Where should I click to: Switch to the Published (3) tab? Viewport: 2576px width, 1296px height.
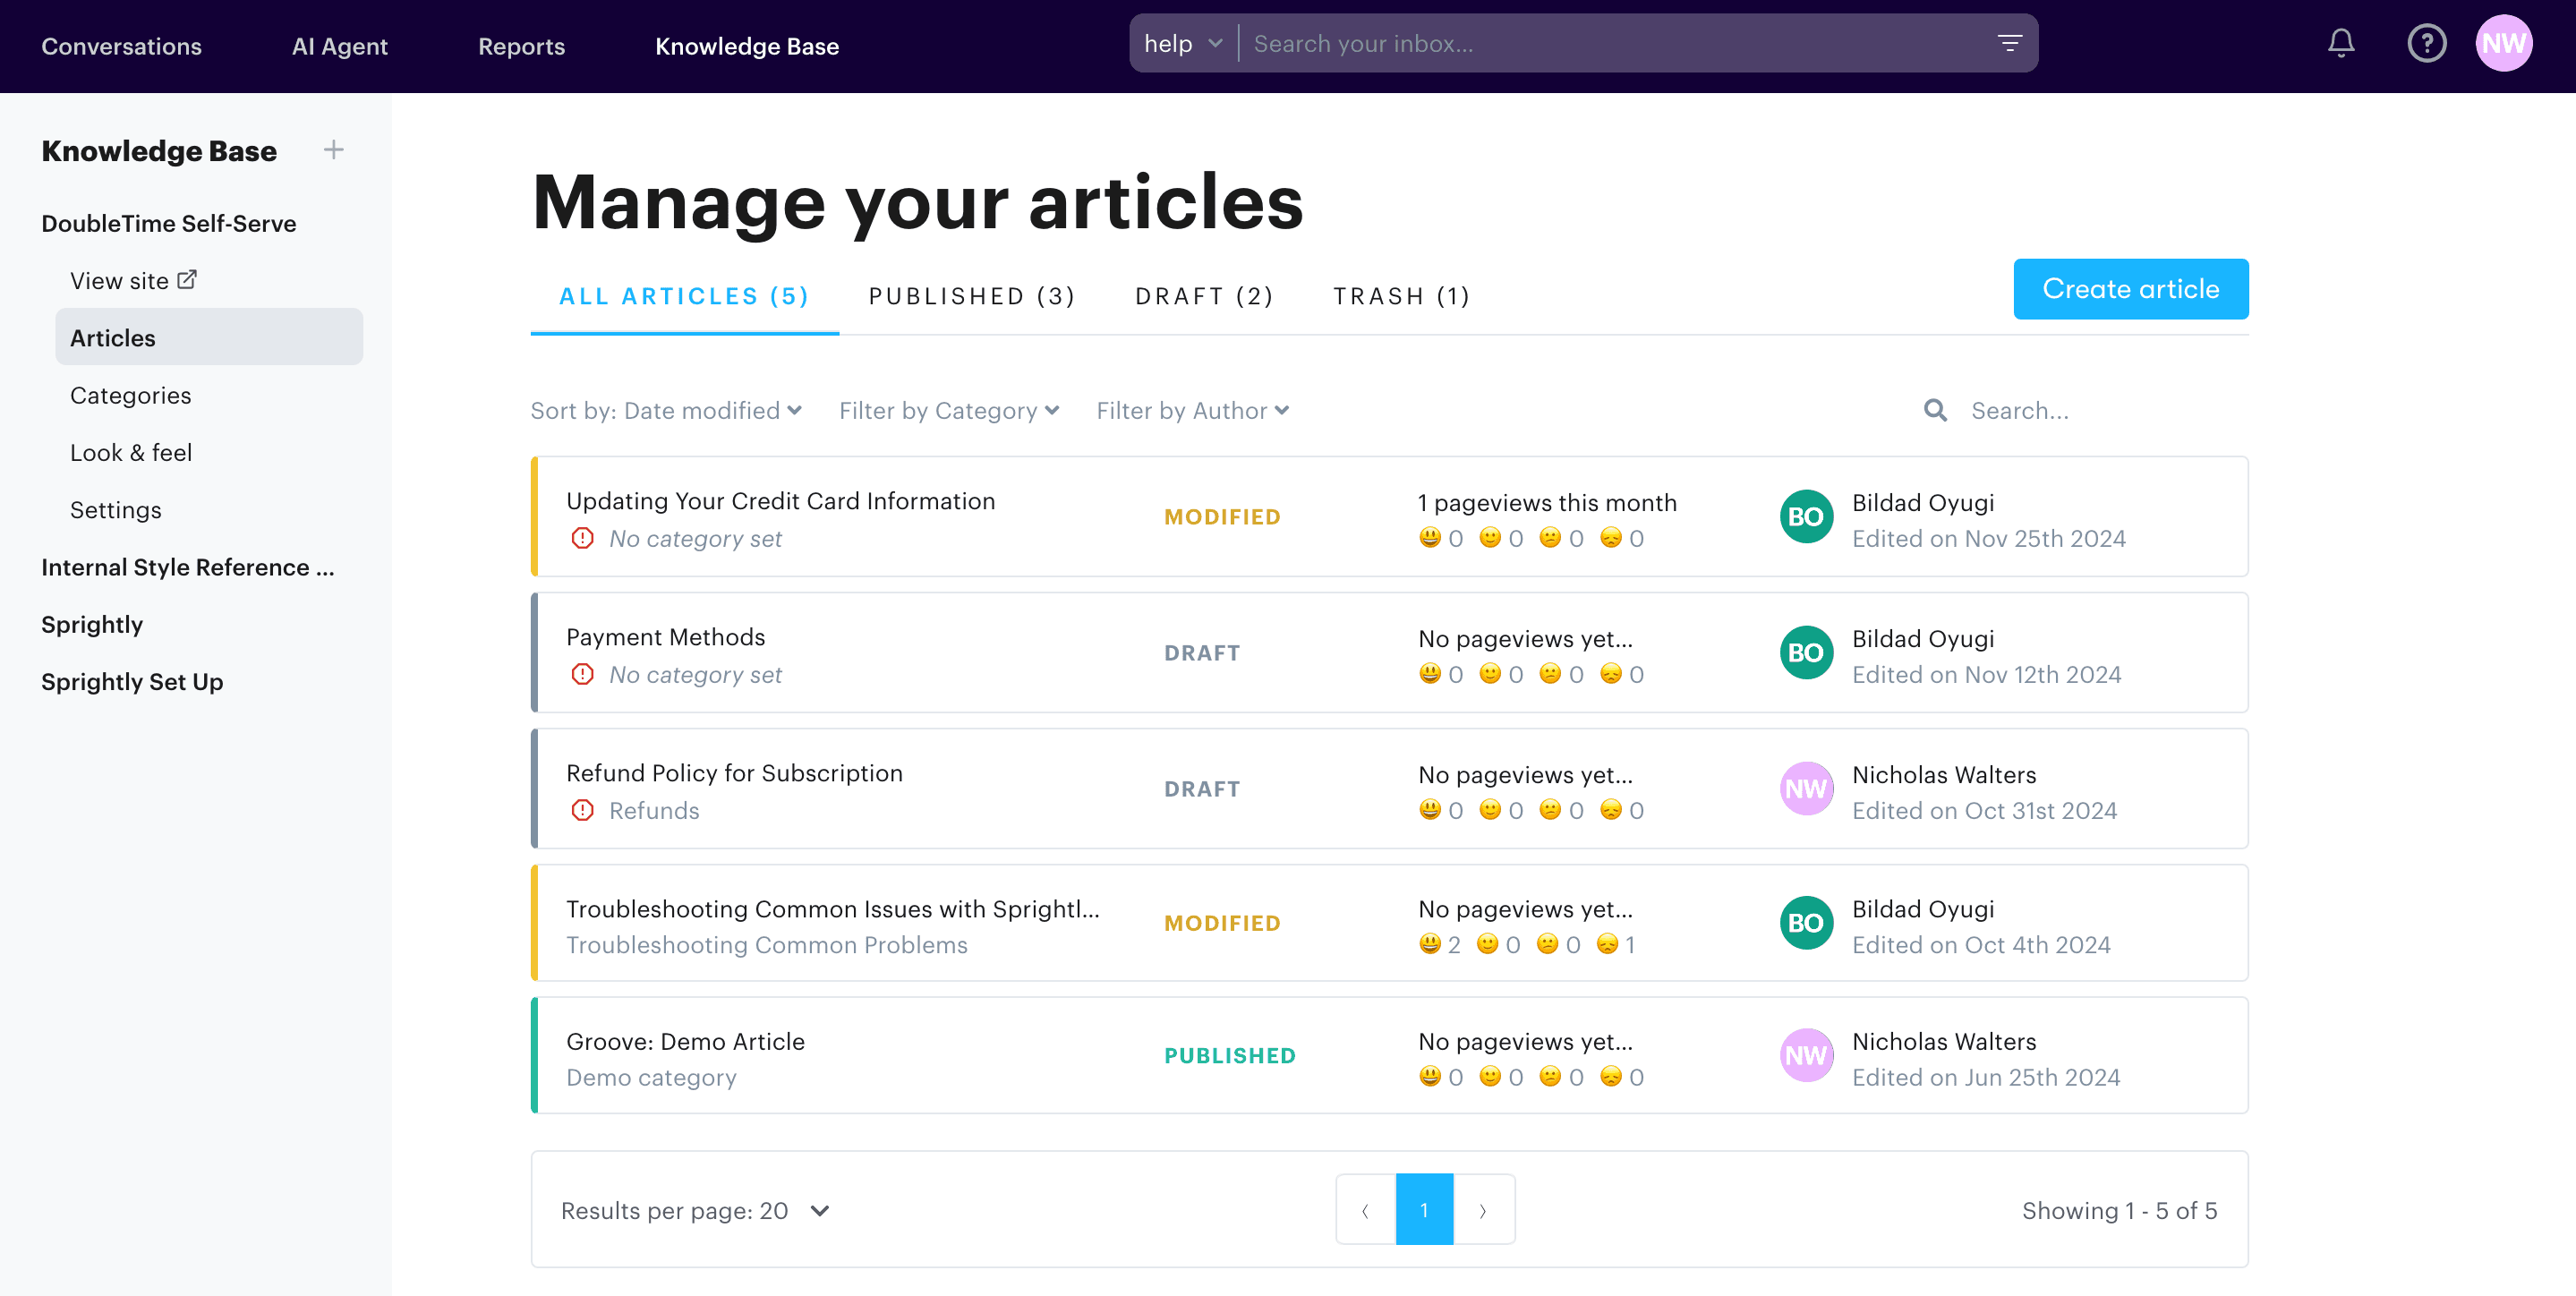click(971, 296)
